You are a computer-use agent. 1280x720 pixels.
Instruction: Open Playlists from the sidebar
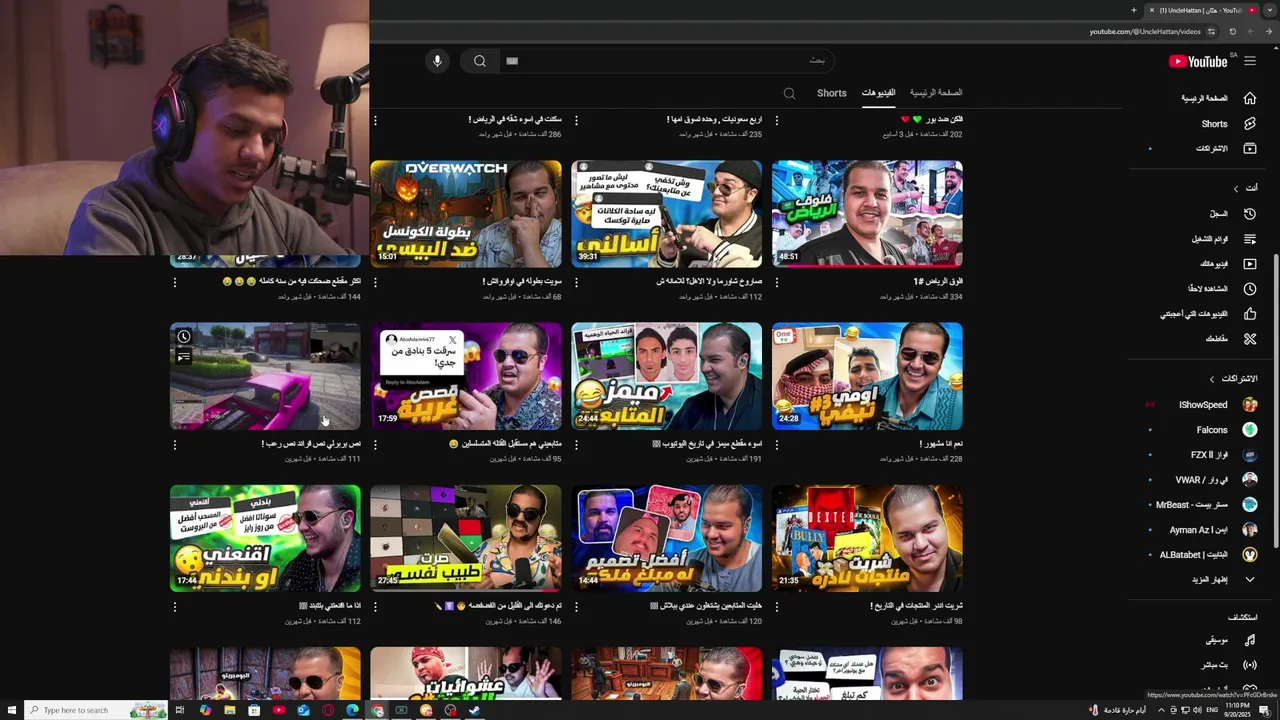pyautogui.click(x=1223, y=239)
